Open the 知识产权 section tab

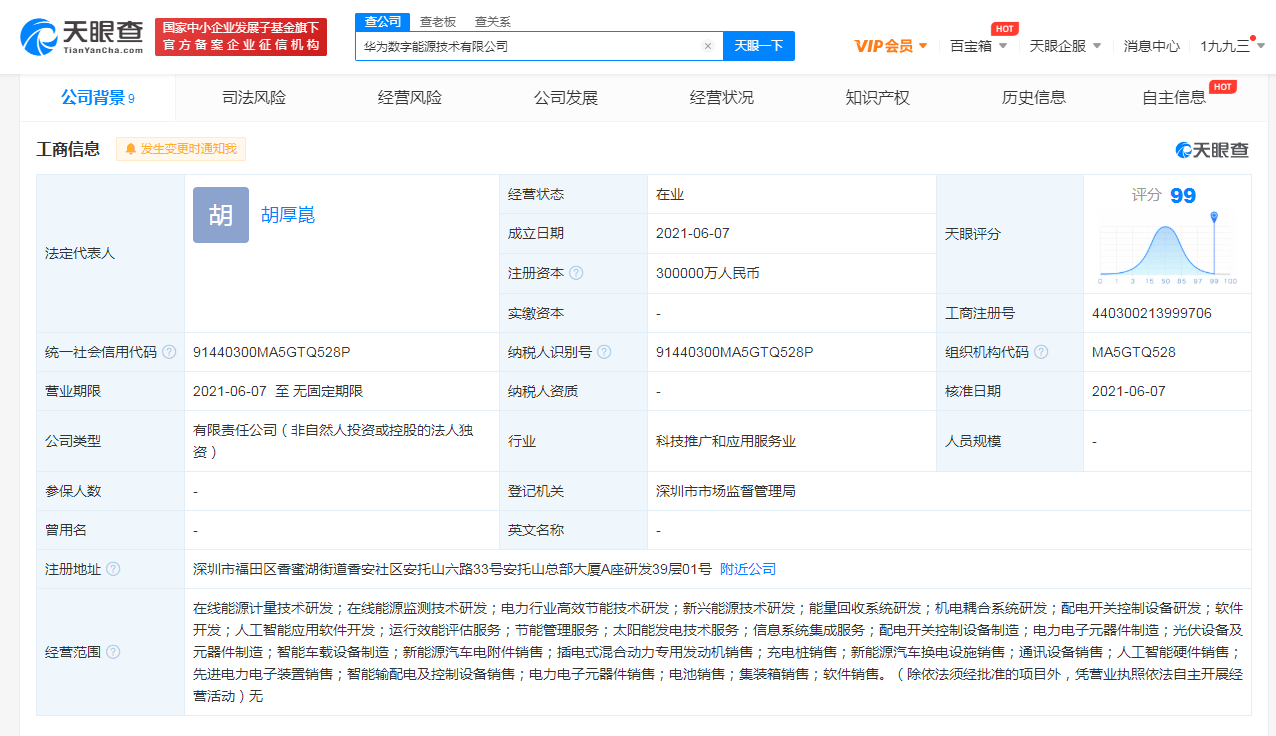[x=876, y=97]
